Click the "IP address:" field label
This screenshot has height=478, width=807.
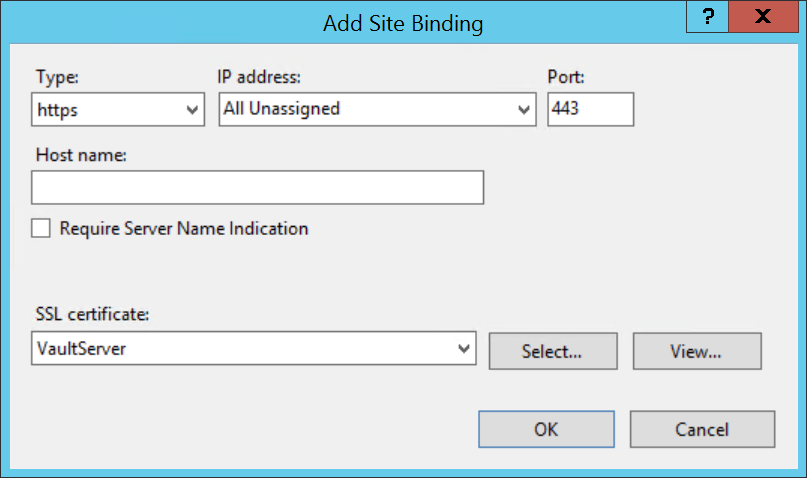point(259,76)
